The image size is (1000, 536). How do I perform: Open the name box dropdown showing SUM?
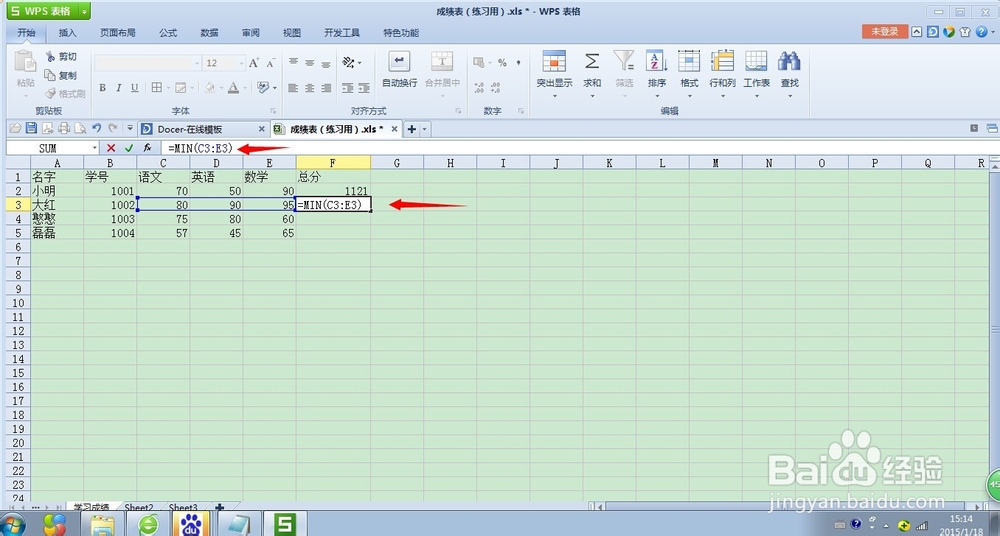(94, 148)
